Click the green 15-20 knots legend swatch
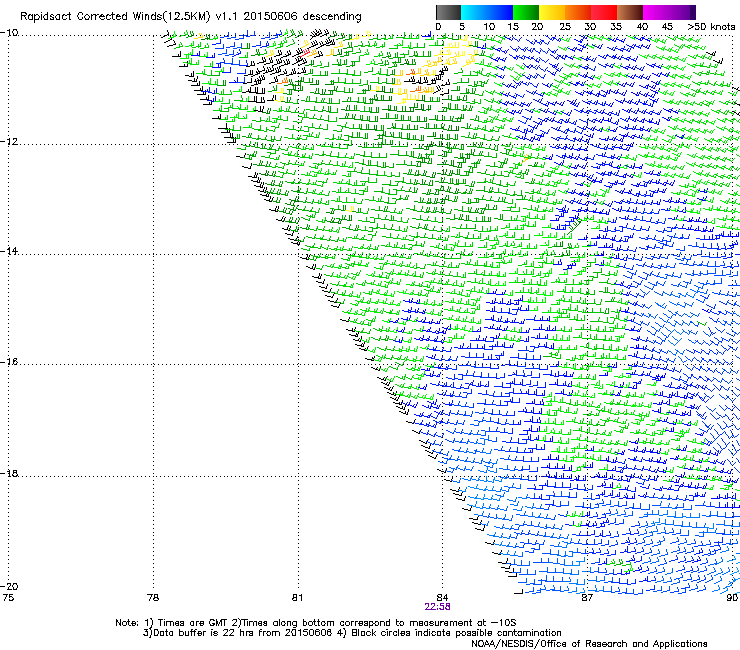This screenshot has width=740, height=650. click(x=526, y=12)
